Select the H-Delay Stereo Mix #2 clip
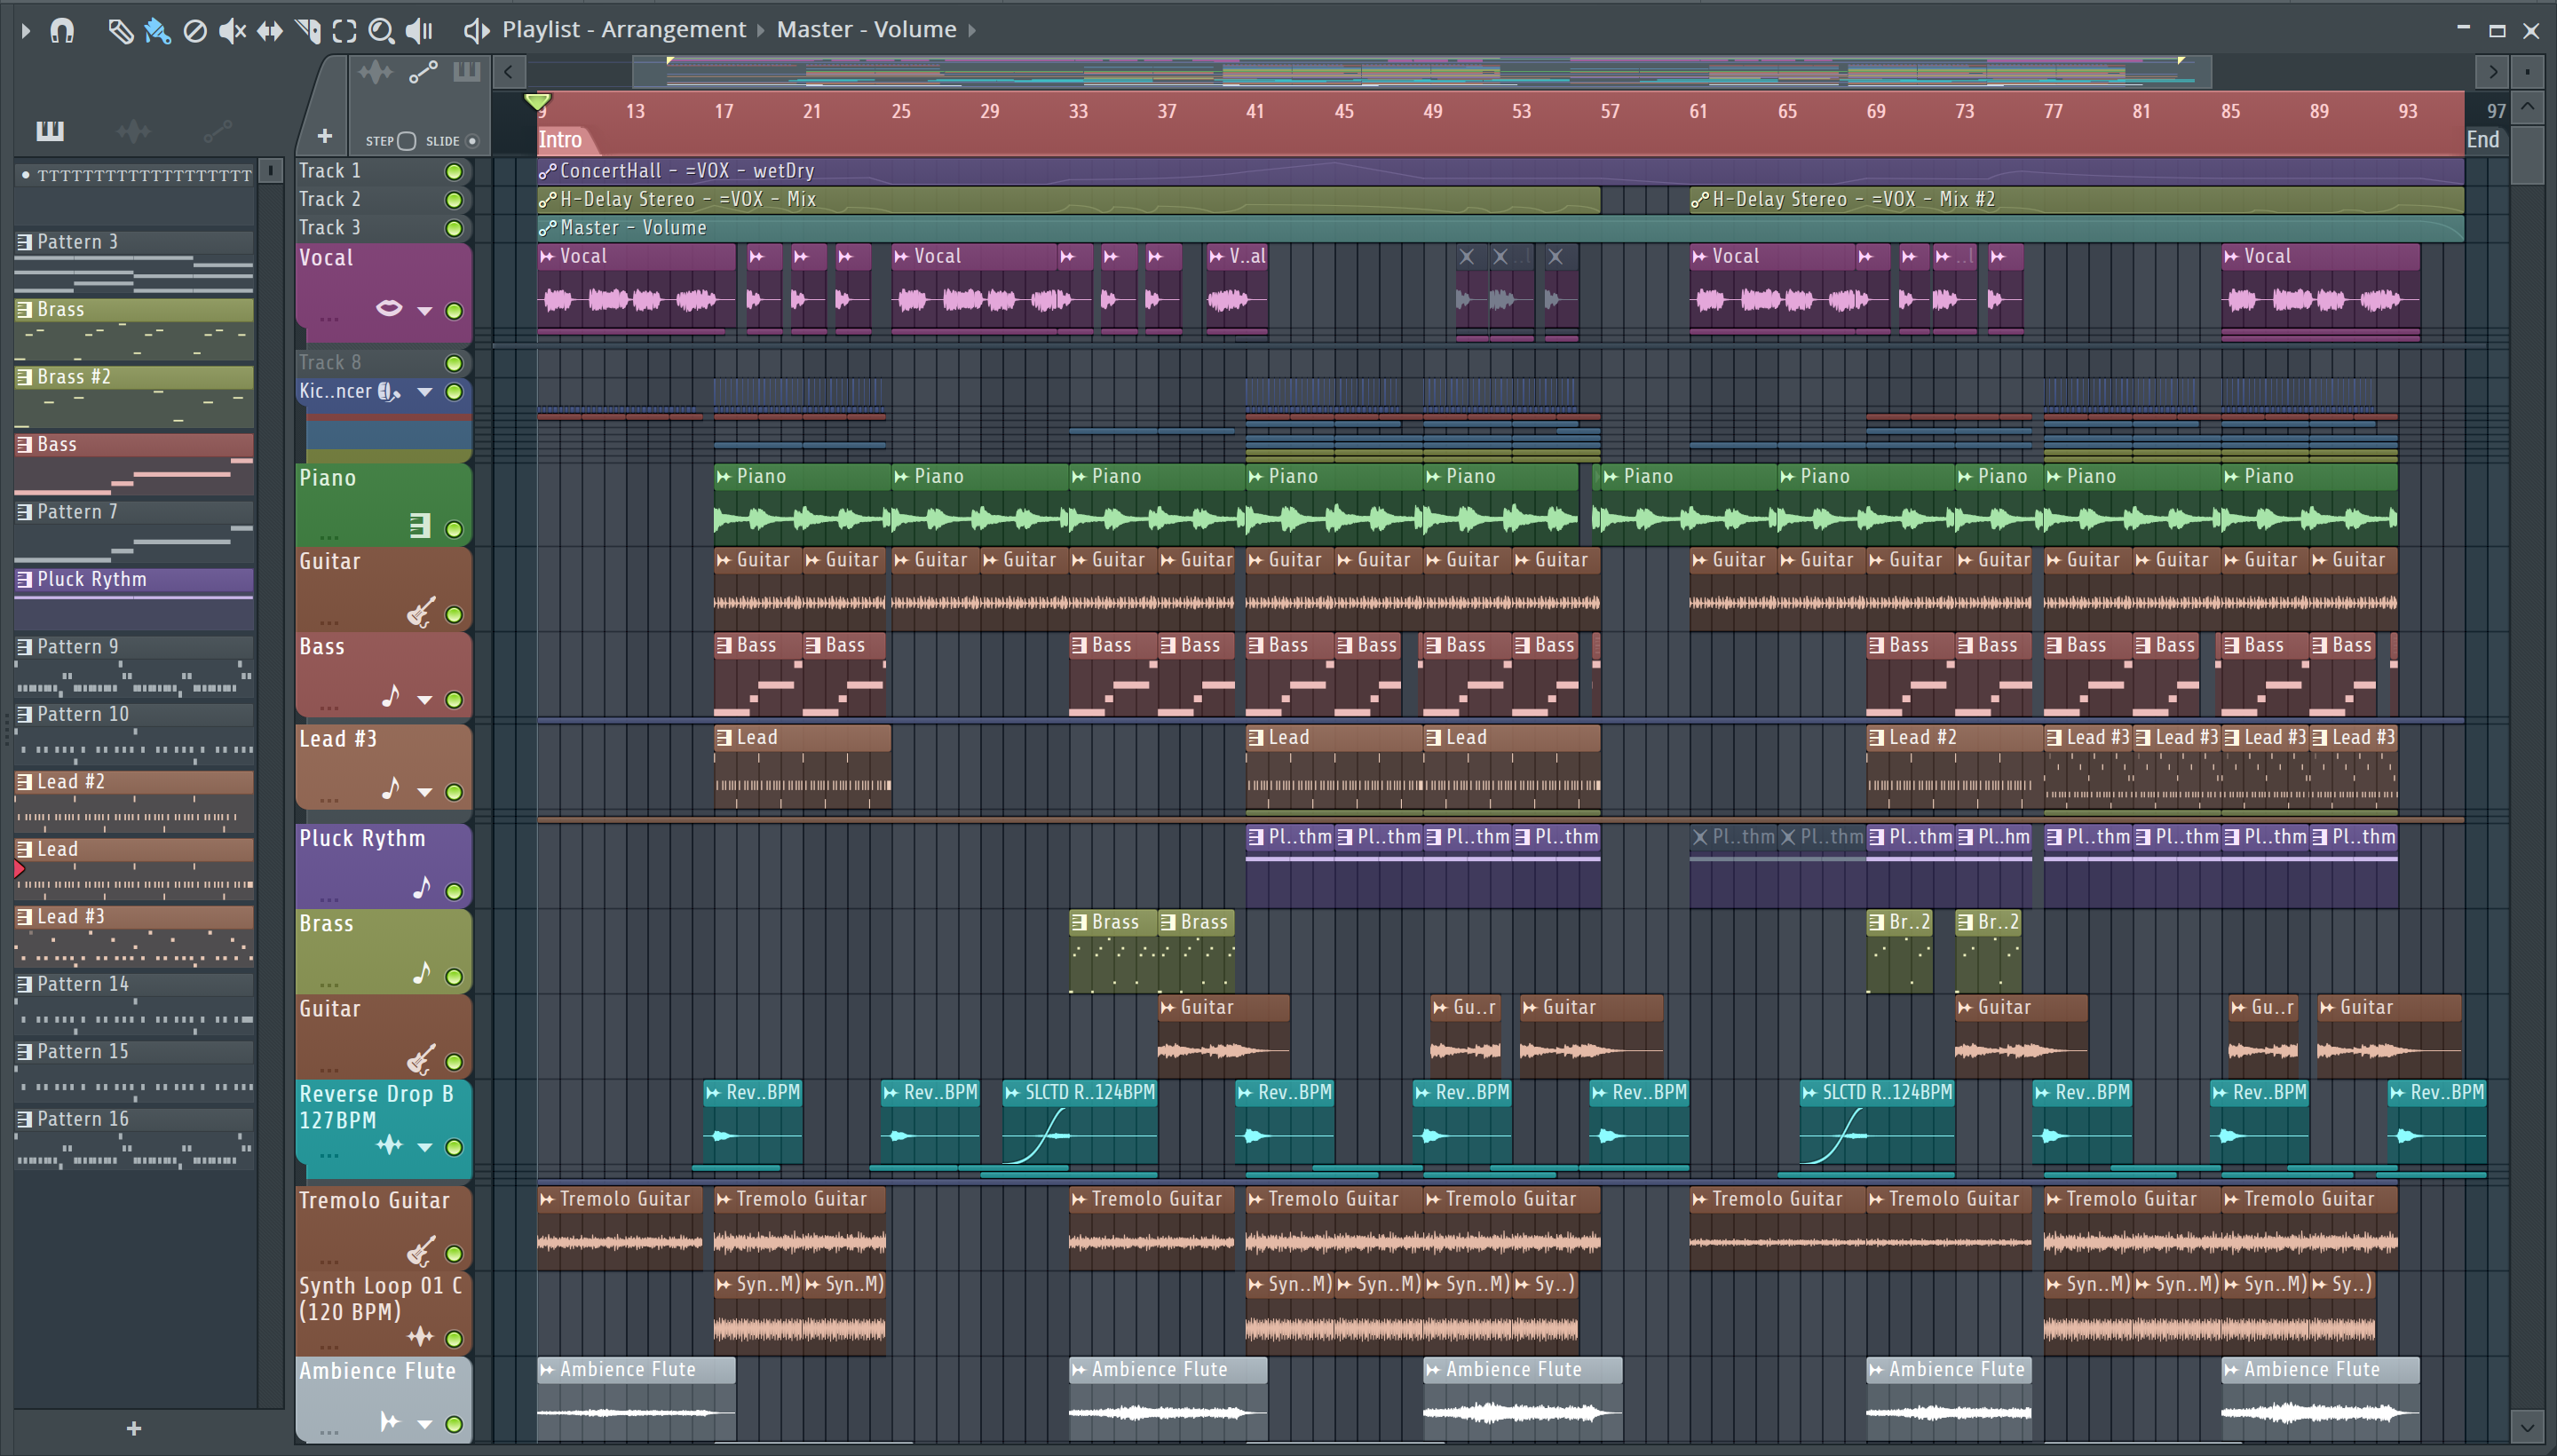Screen dimensions: 2557x1456 [x=2076, y=200]
